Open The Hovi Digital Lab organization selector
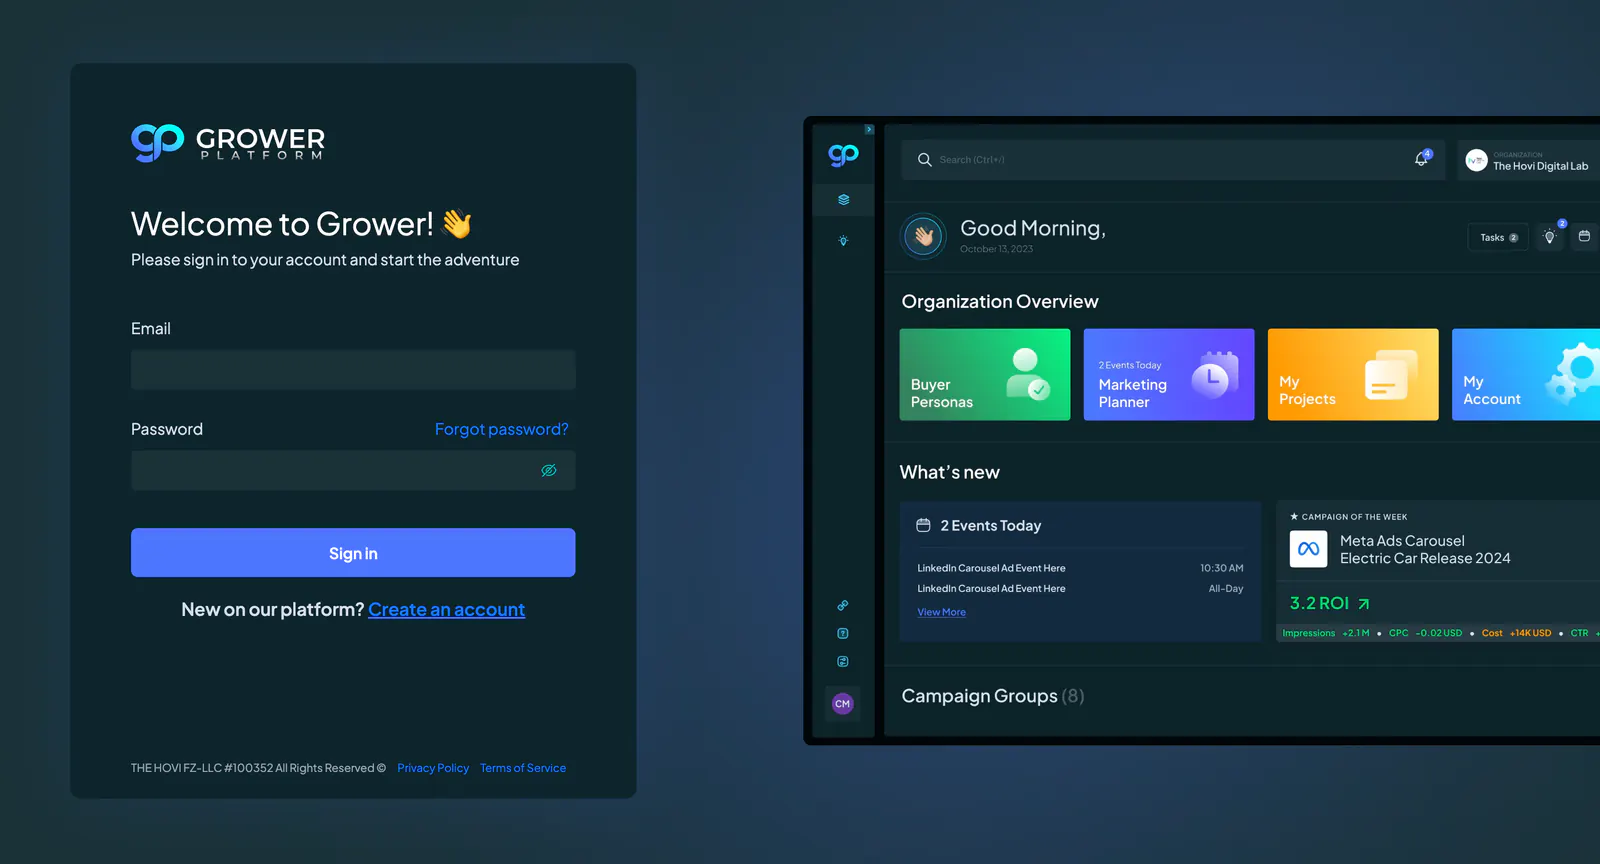1600x864 pixels. (x=1529, y=160)
